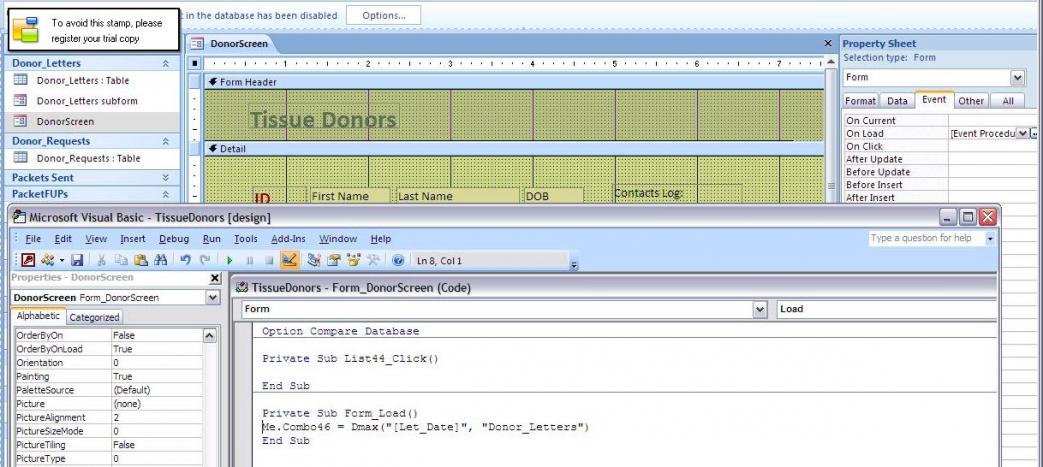Open the View menu
Viewport: 1043px width, 467px height.
point(96,239)
